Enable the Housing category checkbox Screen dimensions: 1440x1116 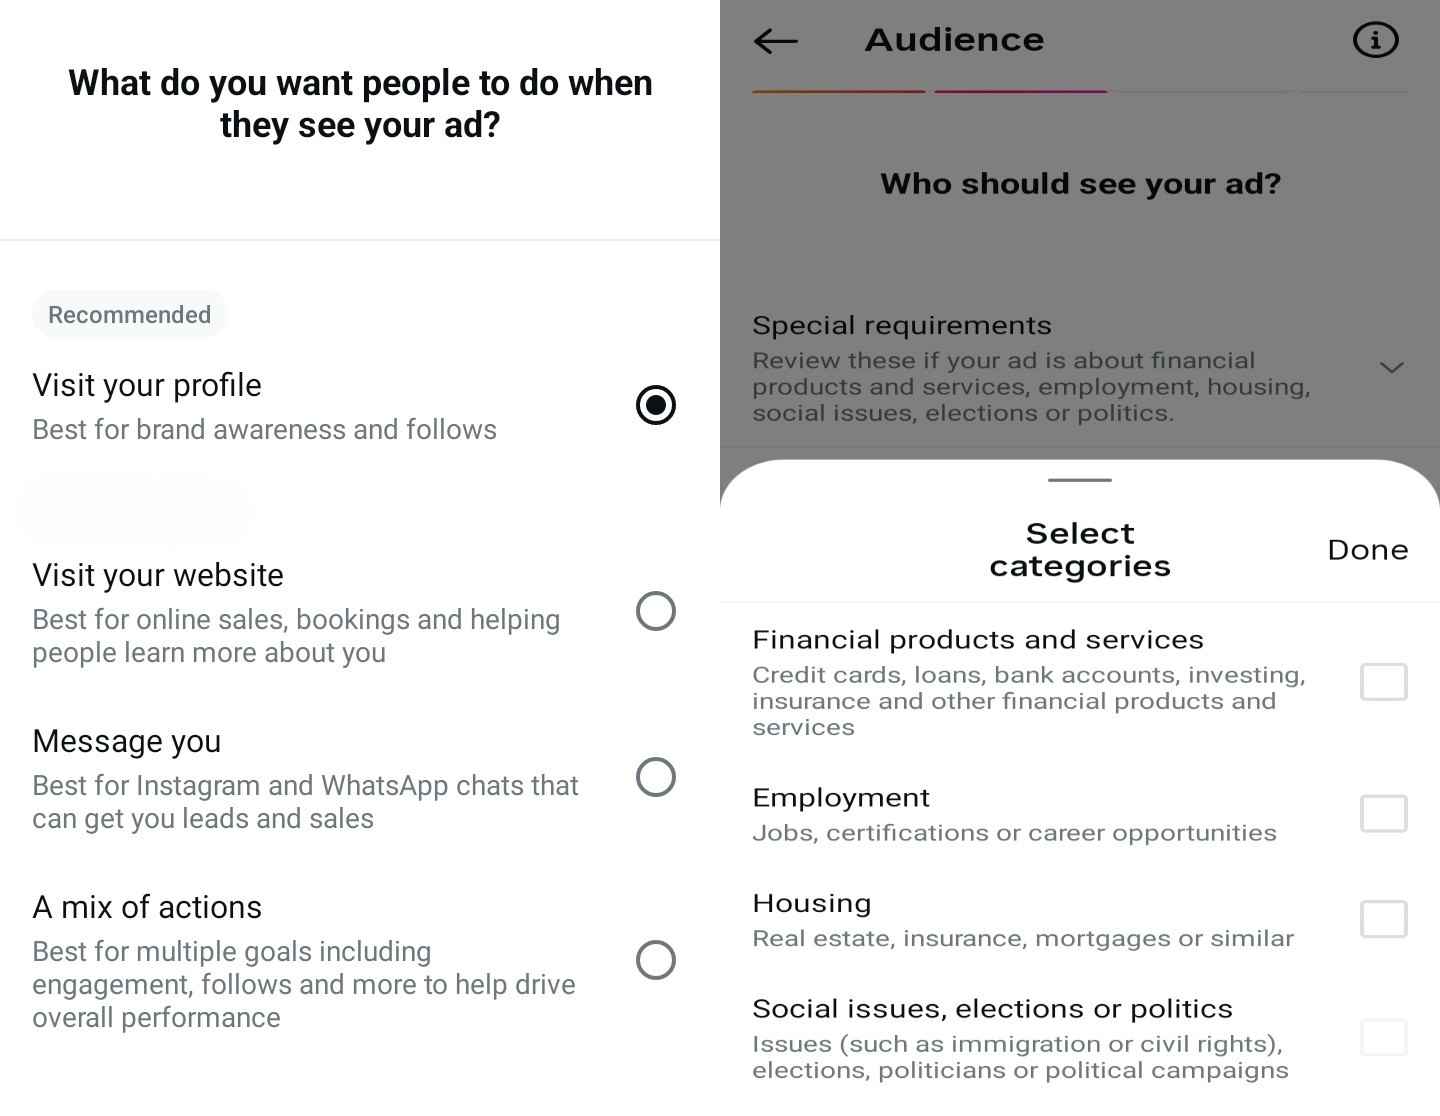click(x=1383, y=919)
